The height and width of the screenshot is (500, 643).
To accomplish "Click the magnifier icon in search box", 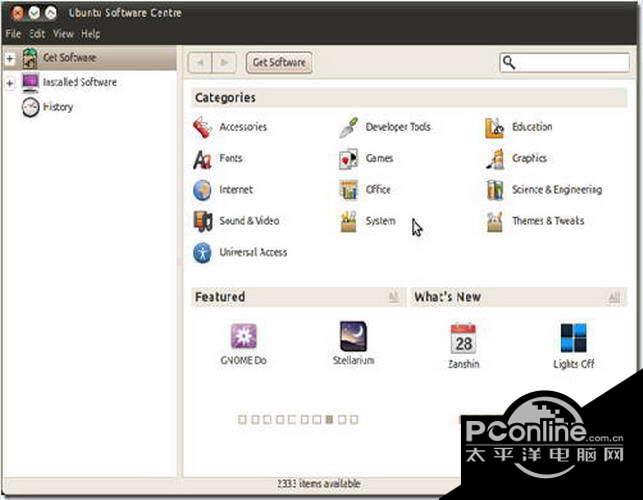I will [509, 63].
